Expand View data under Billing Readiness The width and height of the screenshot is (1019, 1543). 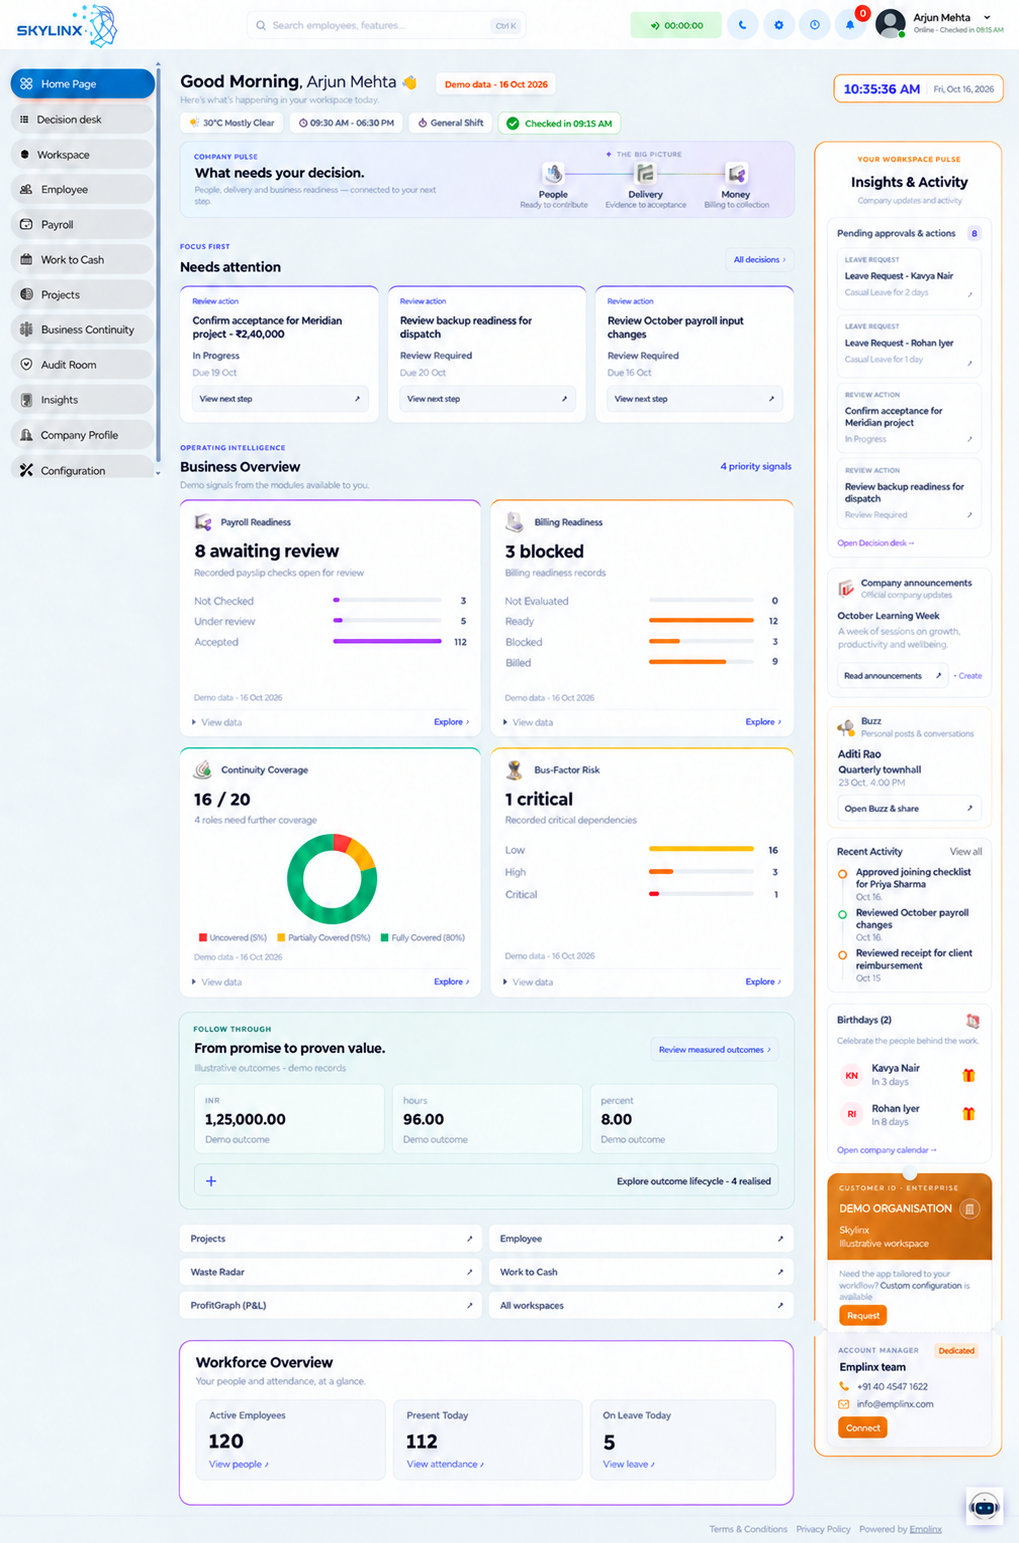528,722
